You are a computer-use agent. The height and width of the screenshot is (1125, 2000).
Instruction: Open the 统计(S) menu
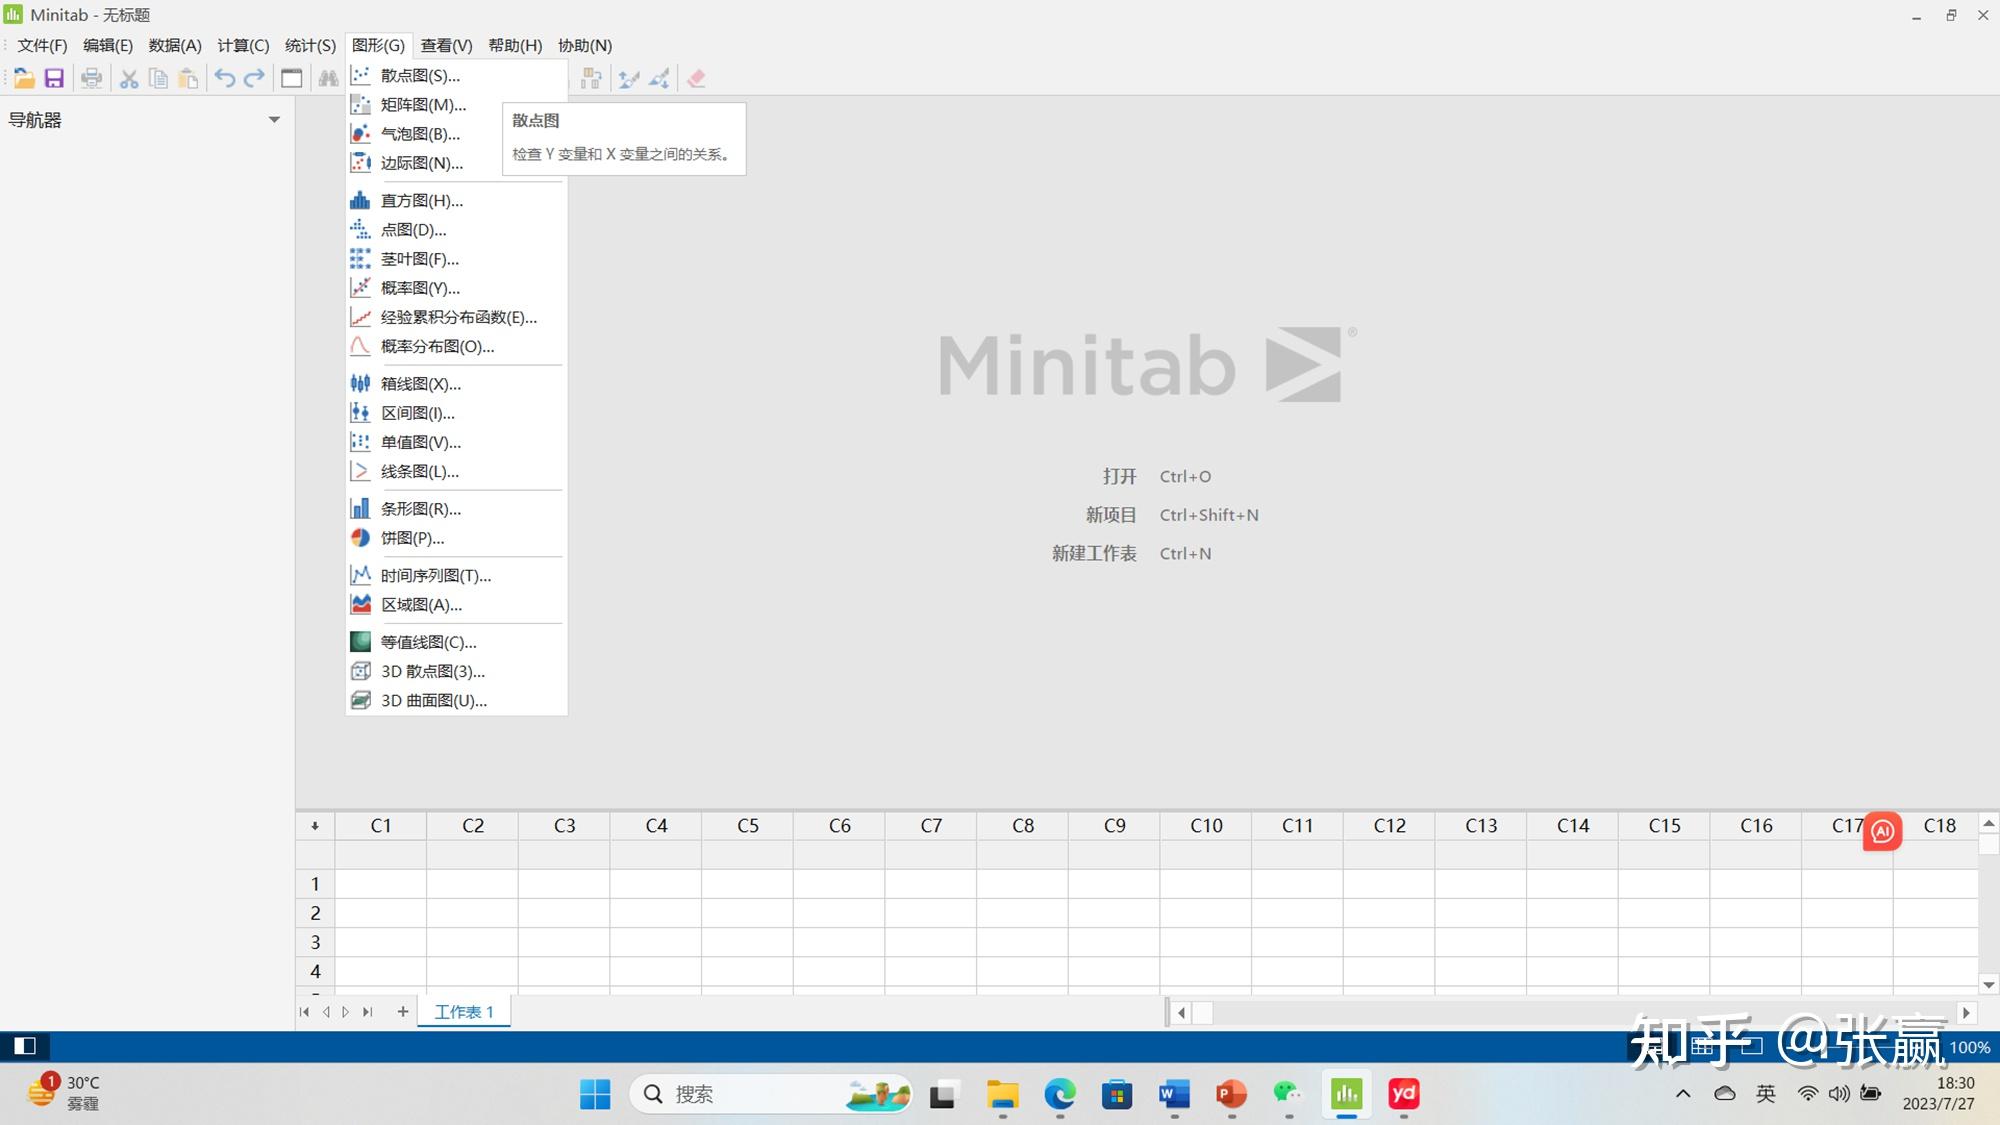coord(308,45)
